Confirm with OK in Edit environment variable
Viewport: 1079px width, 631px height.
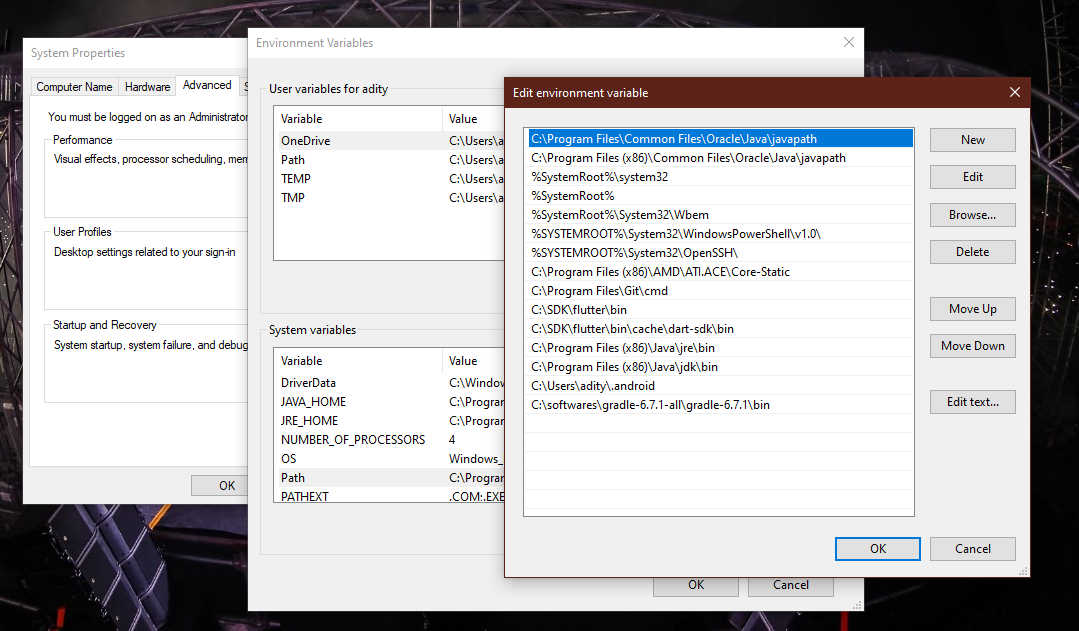877,548
